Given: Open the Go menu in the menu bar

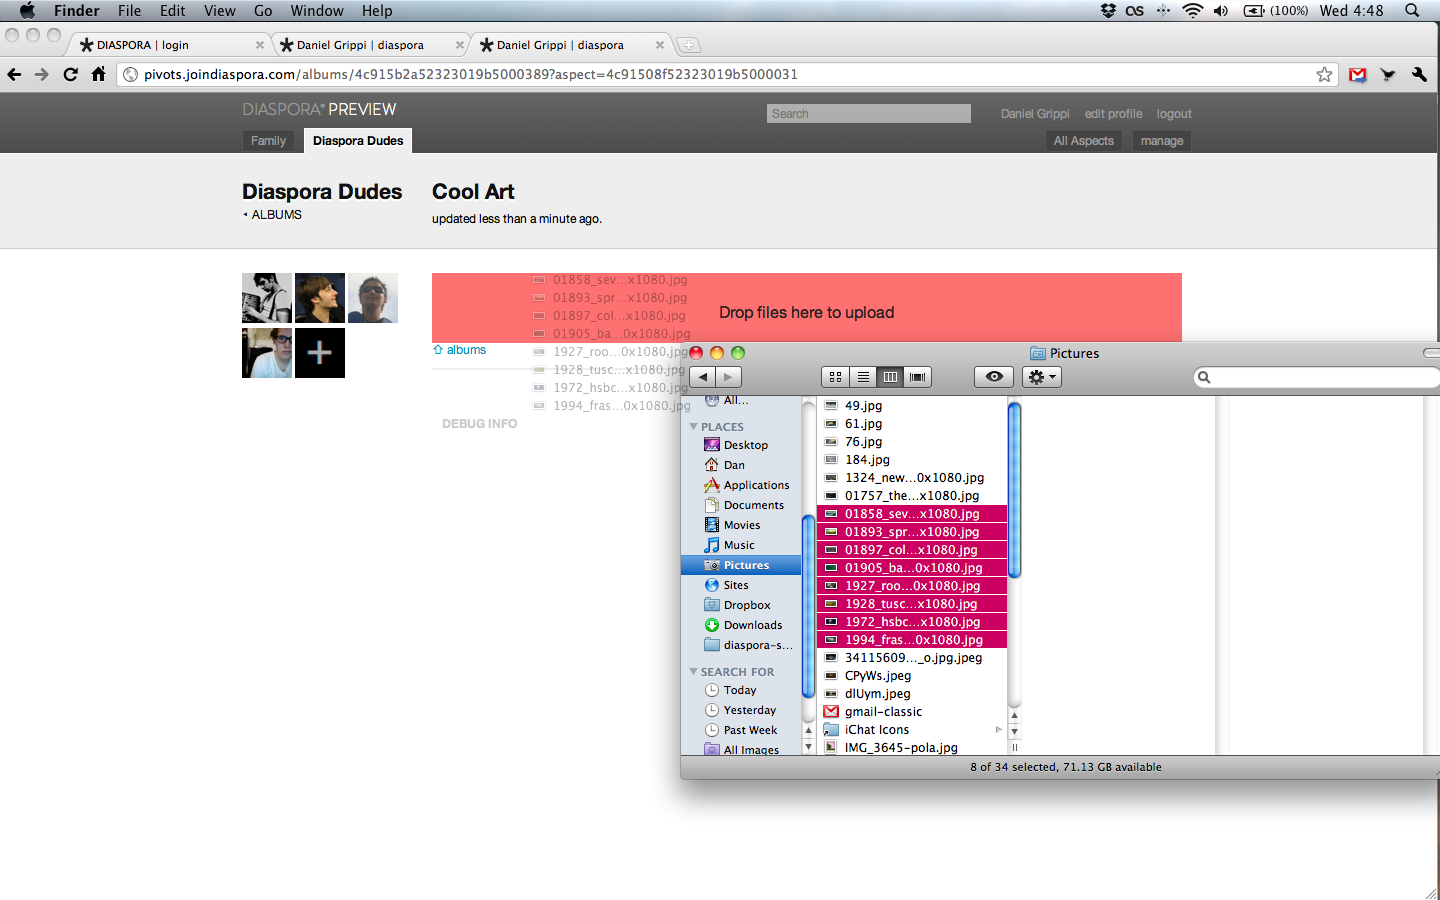Looking at the screenshot, I should coord(263,11).
